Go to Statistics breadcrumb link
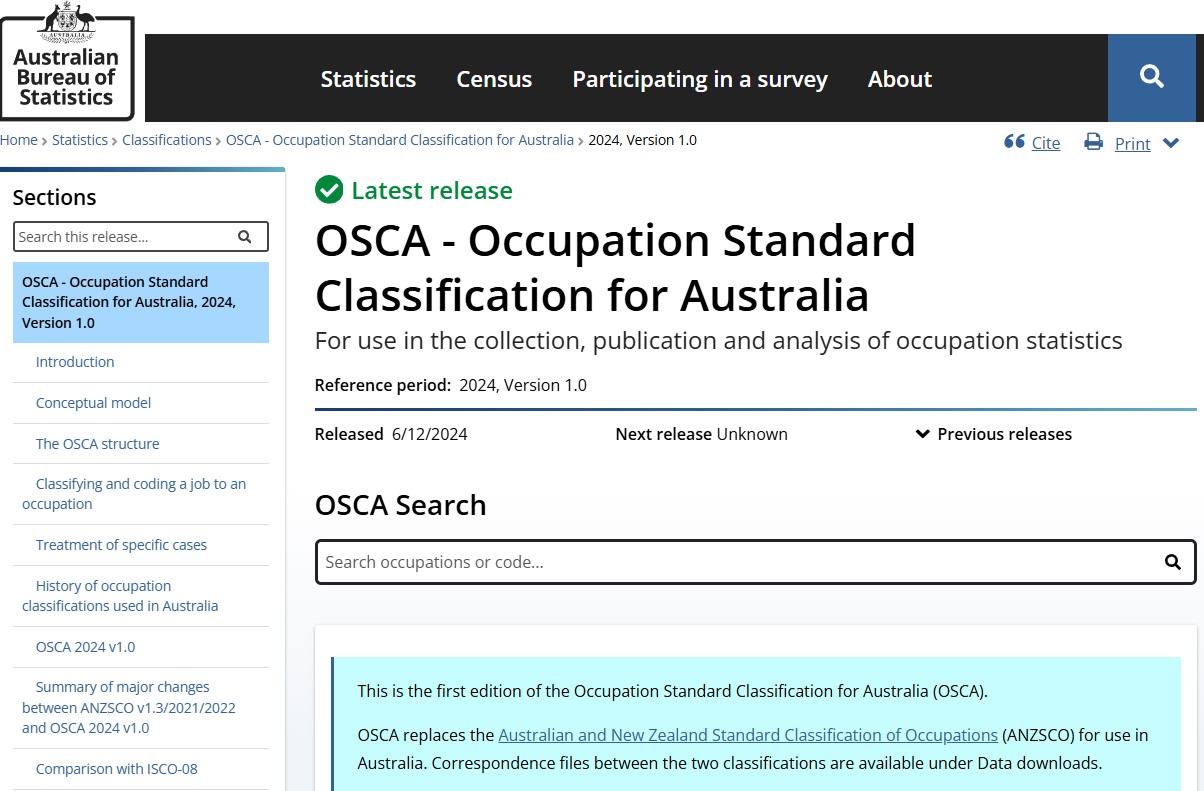Image resolution: width=1204 pixels, height=791 pixels. (x=80, y=140)
